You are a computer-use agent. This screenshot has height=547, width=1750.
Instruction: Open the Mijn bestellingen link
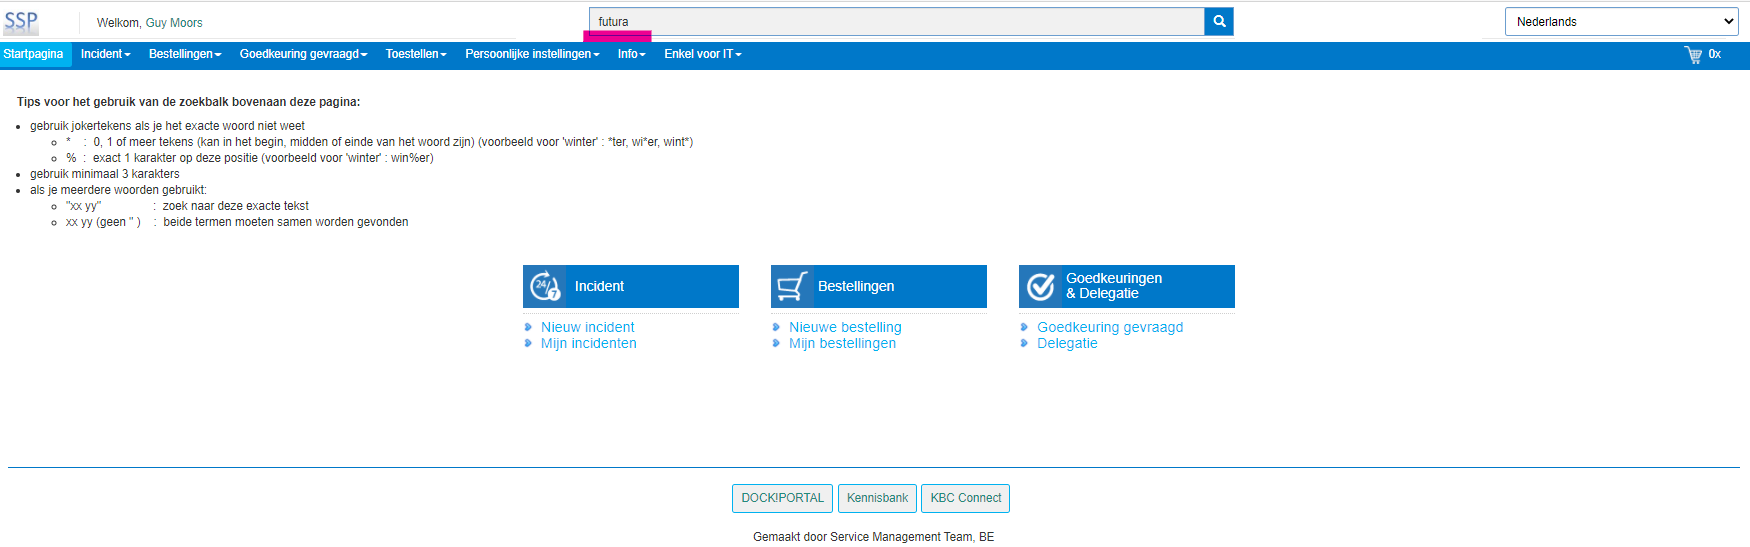click(x=842, y=343)
